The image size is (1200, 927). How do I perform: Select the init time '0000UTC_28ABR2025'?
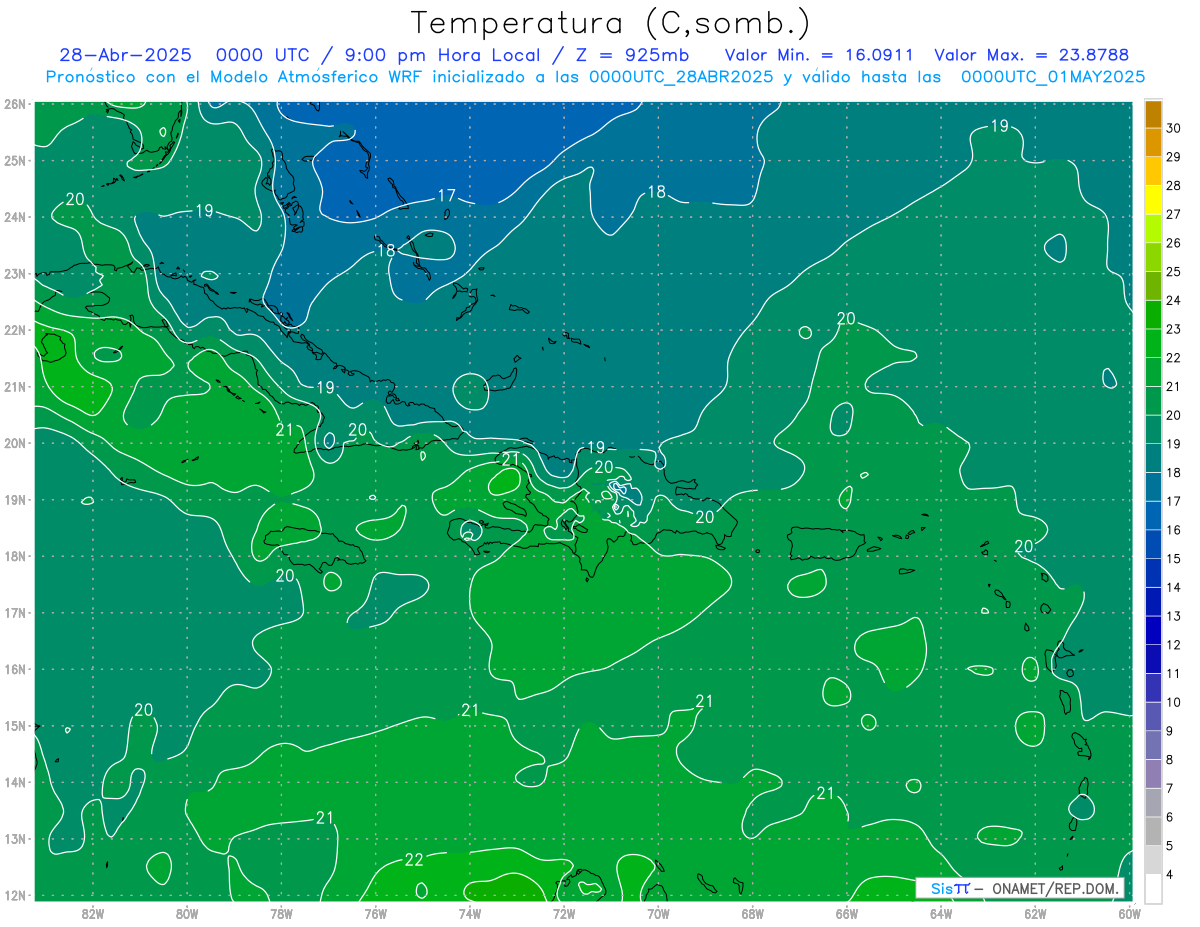[681, 77]
